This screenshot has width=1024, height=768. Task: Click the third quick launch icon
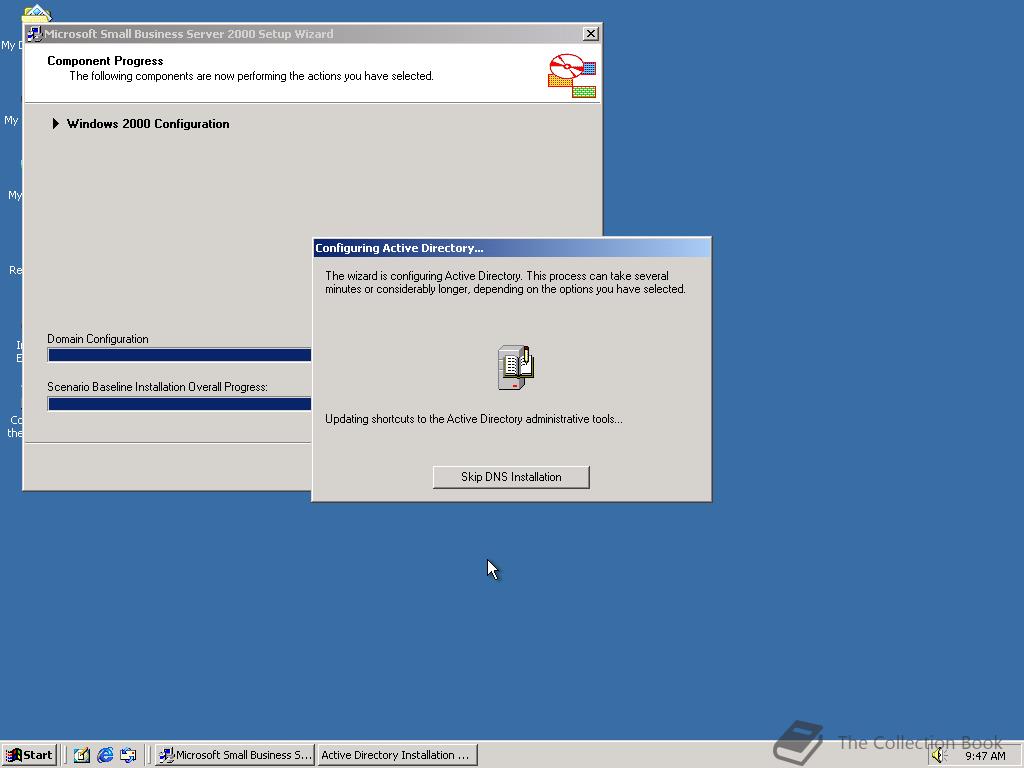click(x=128, y=755)
